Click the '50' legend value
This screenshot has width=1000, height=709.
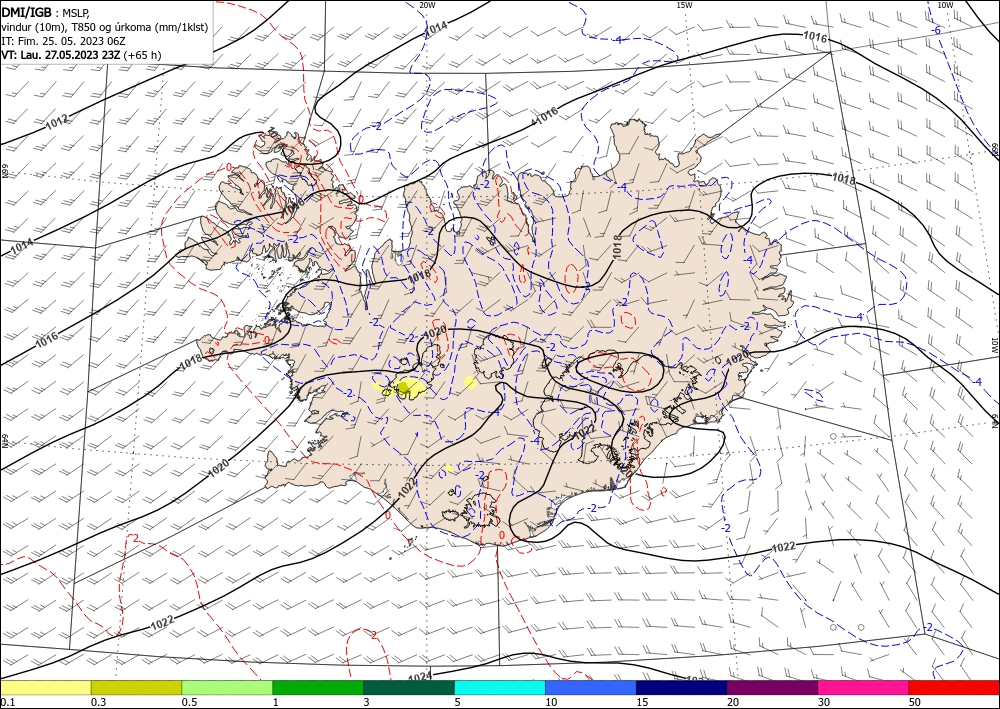915,702
